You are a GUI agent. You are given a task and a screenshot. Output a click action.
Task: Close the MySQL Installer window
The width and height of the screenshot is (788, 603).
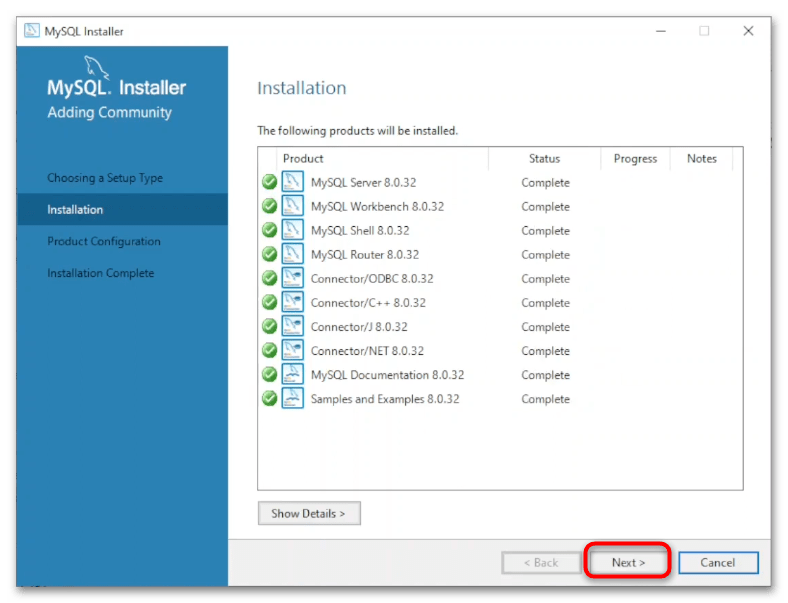coord(748,31)
